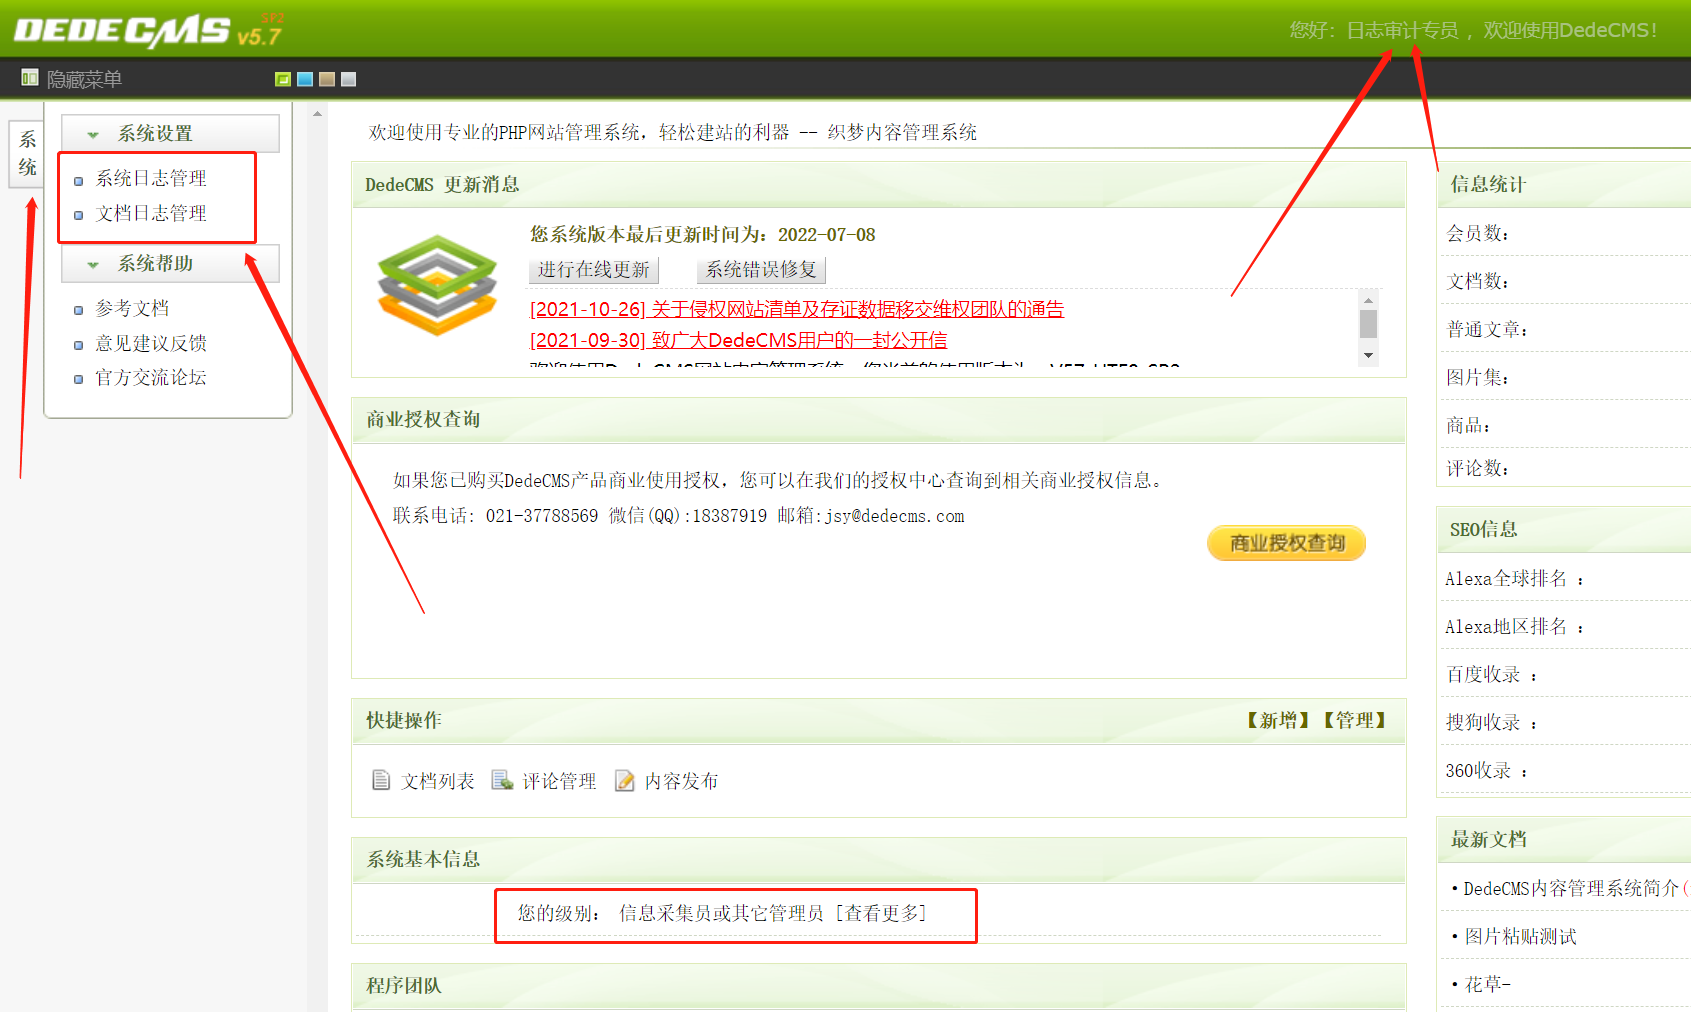Screen dimensions: 1691x1012
Task: Collapse the 系统设置 menu section
Action: tap(170, 133)
